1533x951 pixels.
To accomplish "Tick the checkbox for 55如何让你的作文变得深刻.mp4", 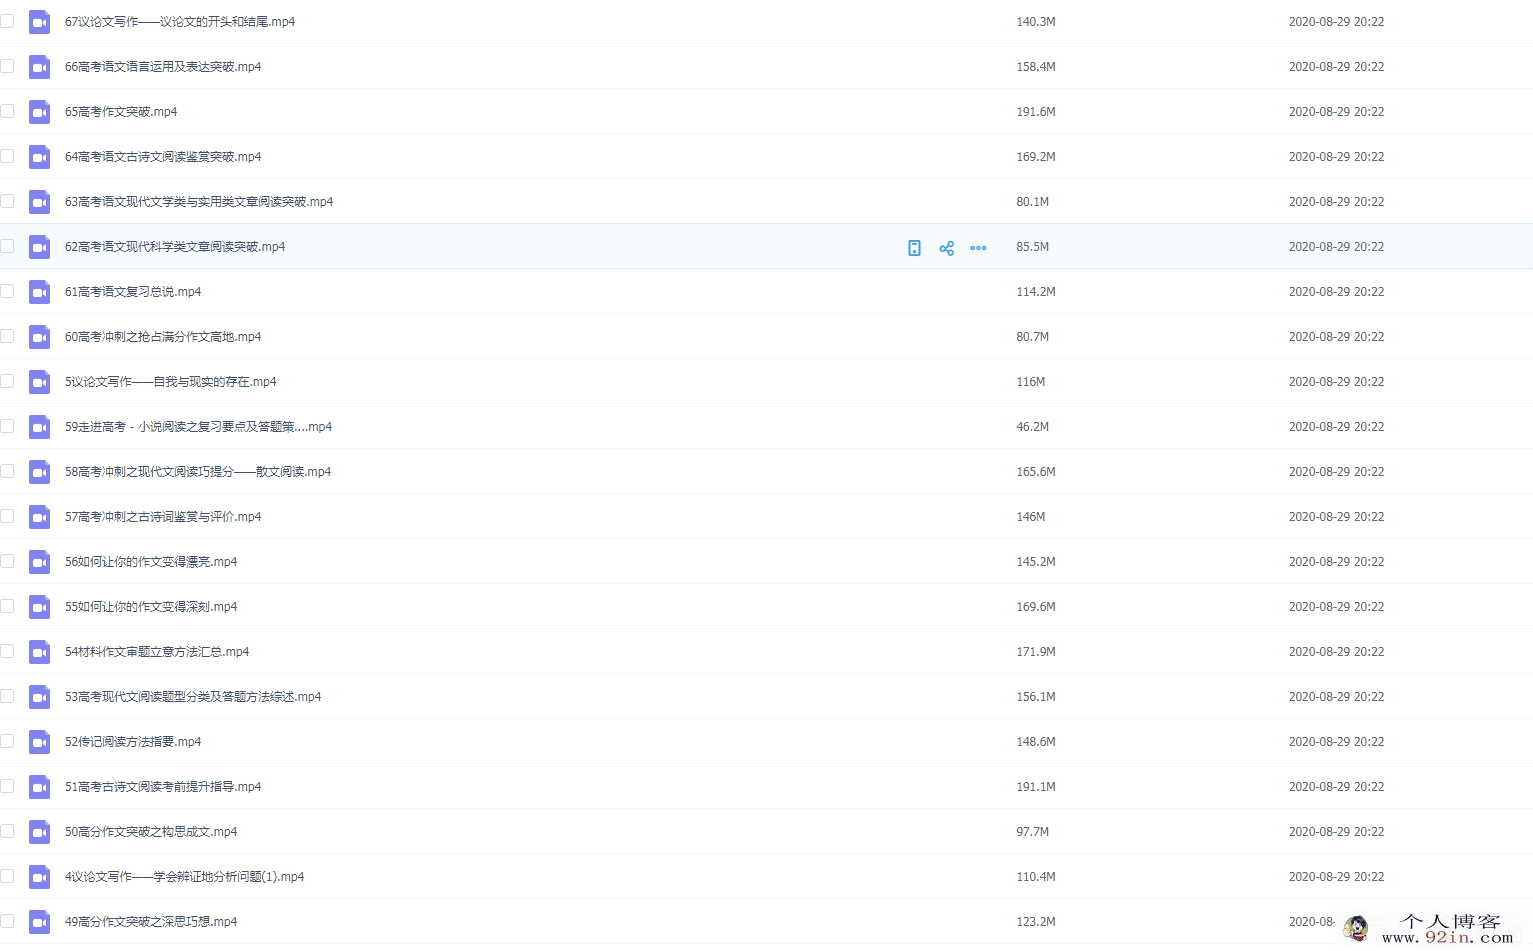I will (7, 606).
